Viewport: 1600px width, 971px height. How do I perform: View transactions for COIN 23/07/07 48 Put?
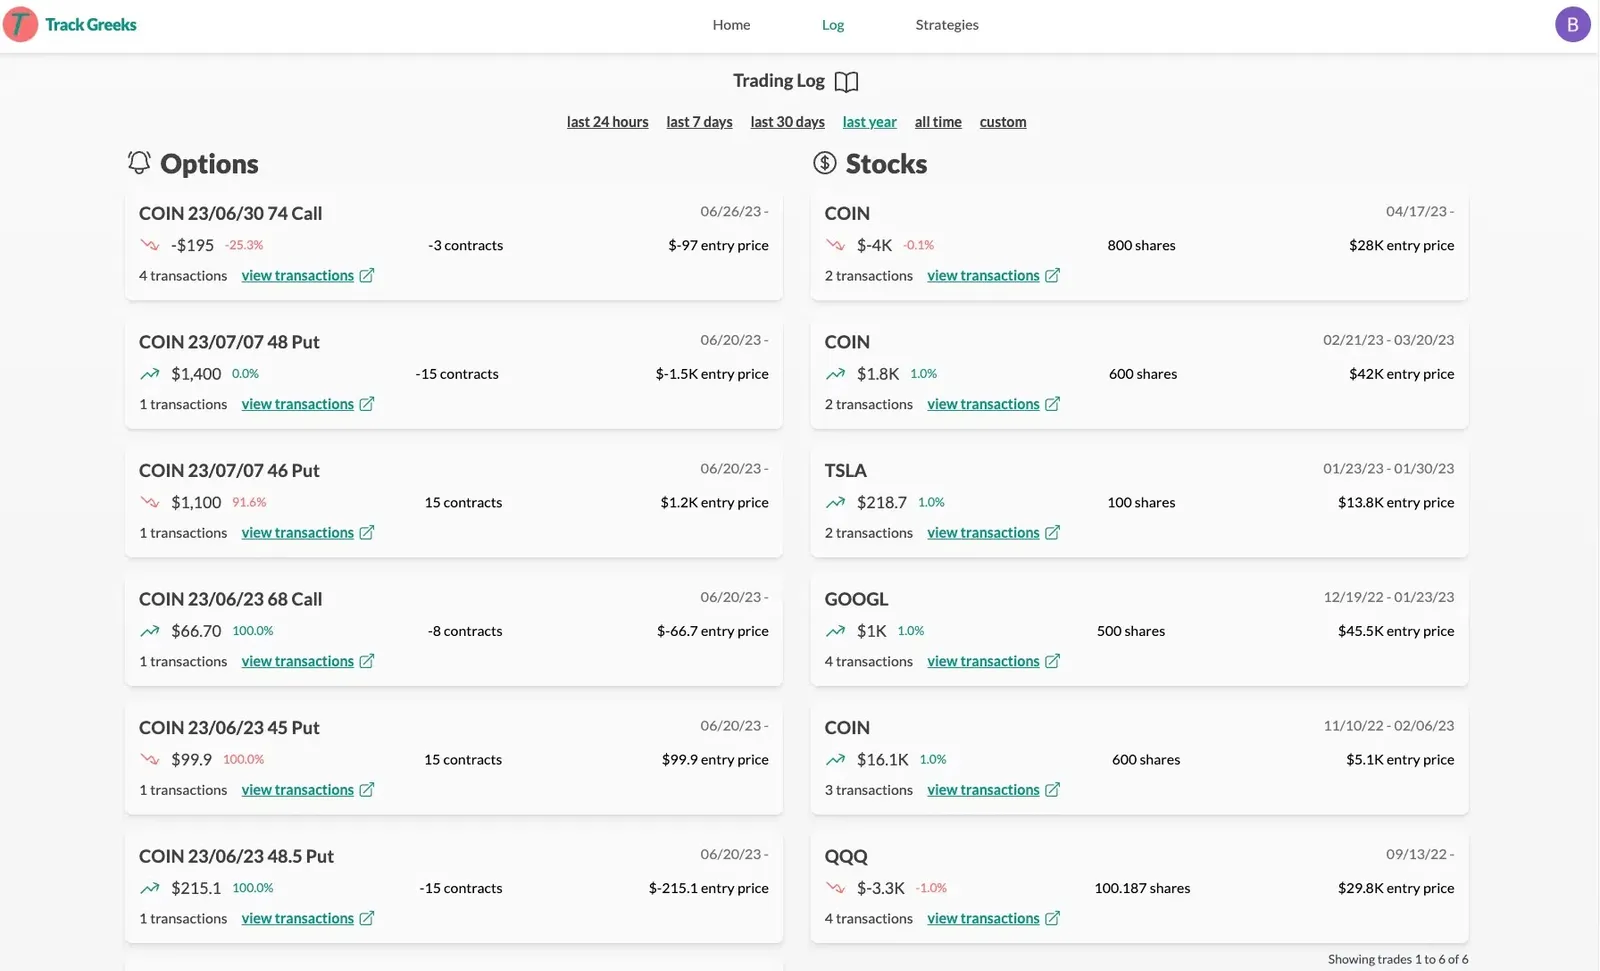coord(298,404)
